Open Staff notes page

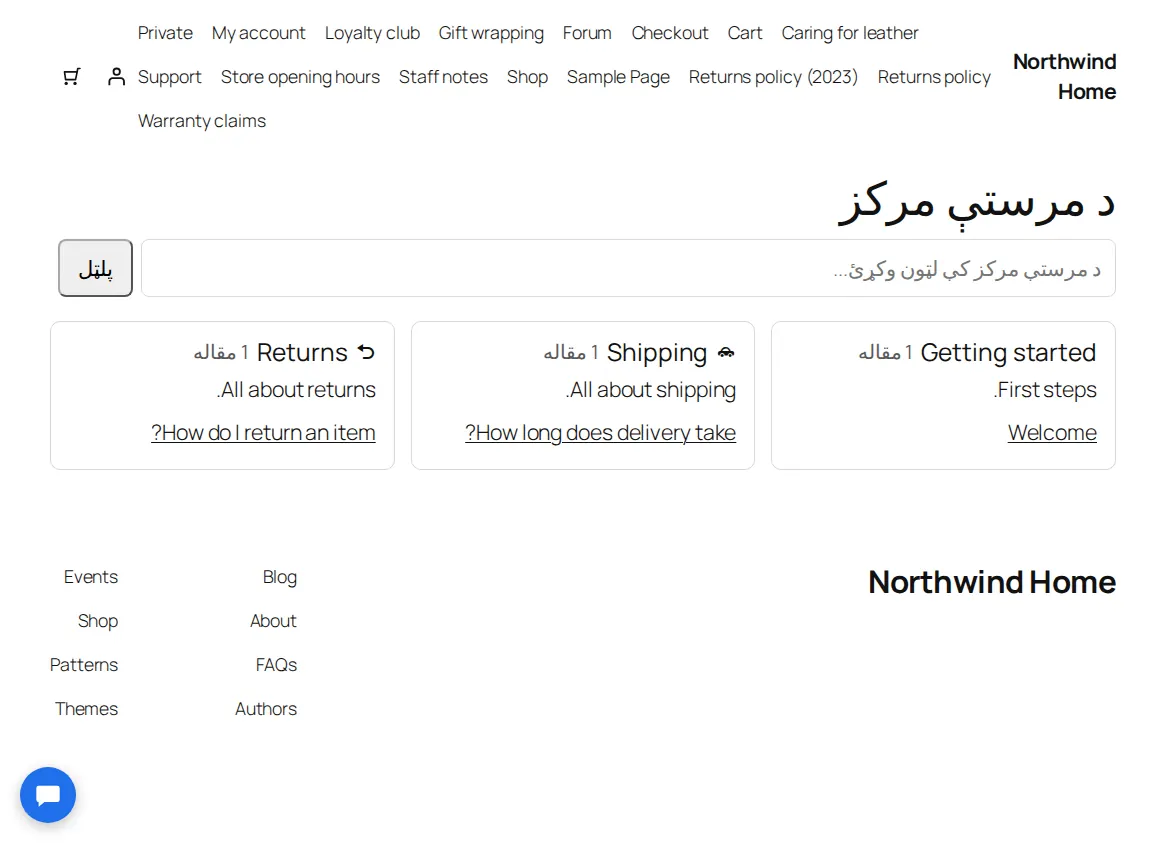tap(443, 77)
